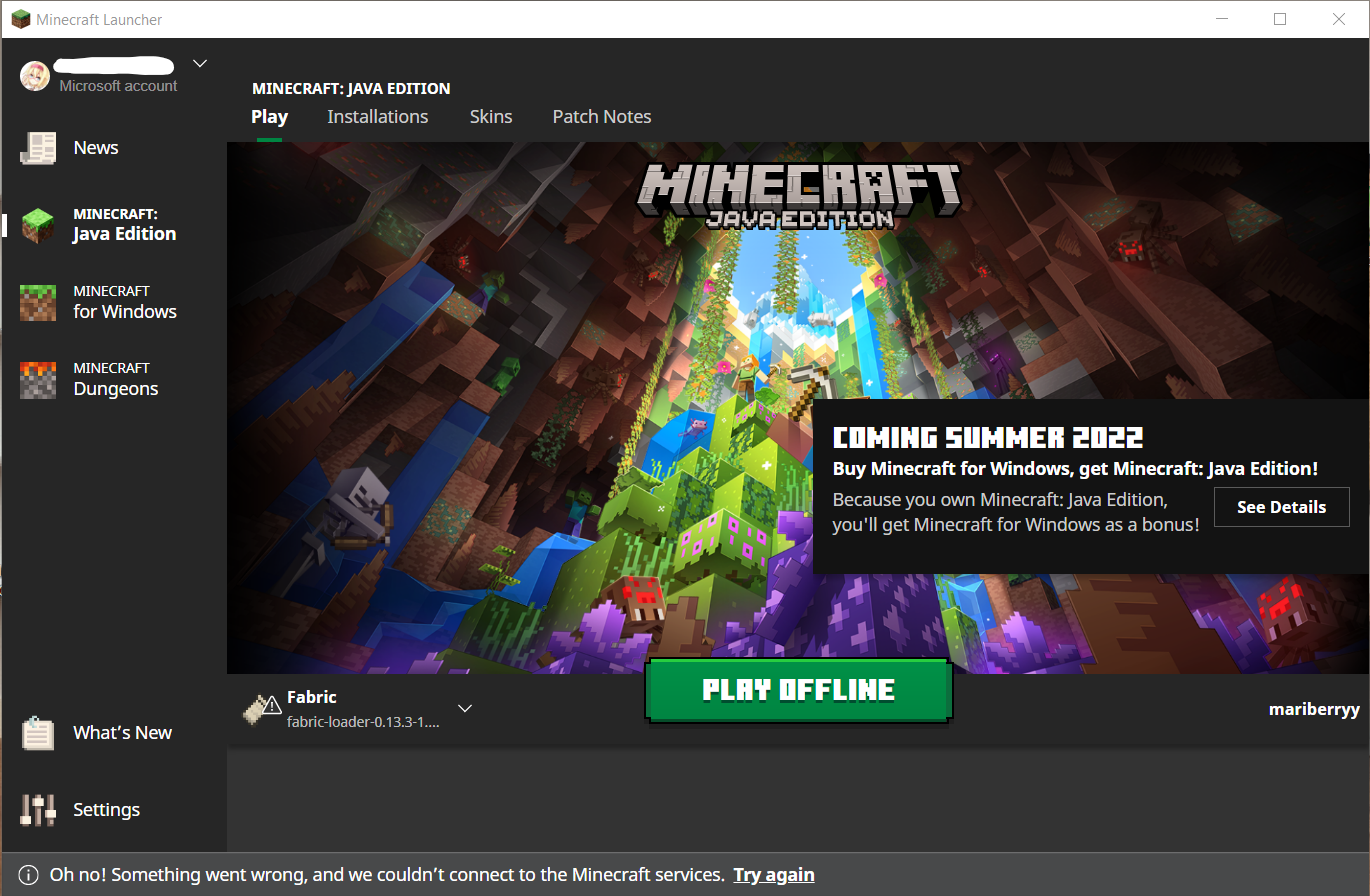1370x896 pixels.
Task: Open the What's New clipboard icon
Action: (x=39, y=733)
